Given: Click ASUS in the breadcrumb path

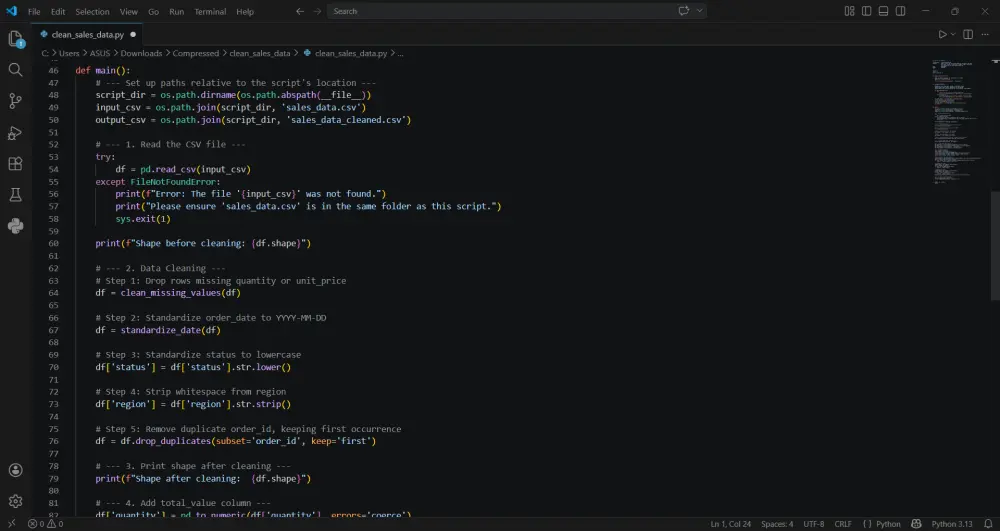Looking at the screenshot, I should [x=99, y=54].
